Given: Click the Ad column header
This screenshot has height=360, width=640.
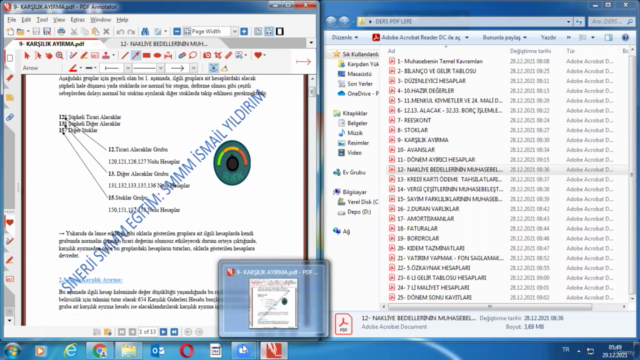Looking at the screenshot, I should click(391, 51).
